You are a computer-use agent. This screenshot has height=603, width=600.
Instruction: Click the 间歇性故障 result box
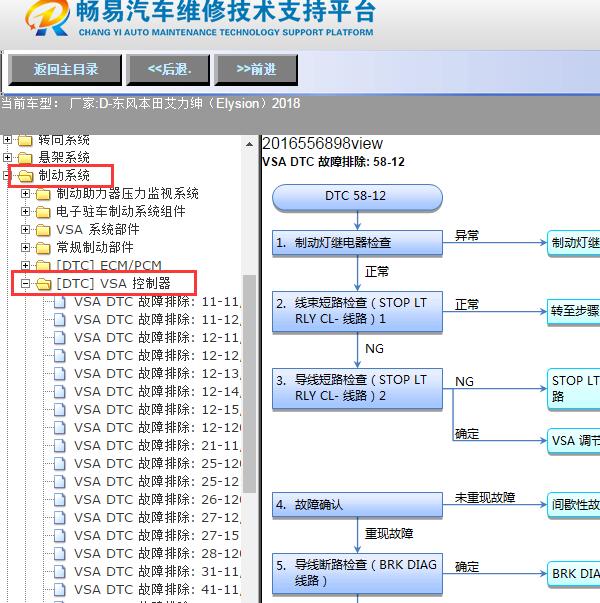573,505
